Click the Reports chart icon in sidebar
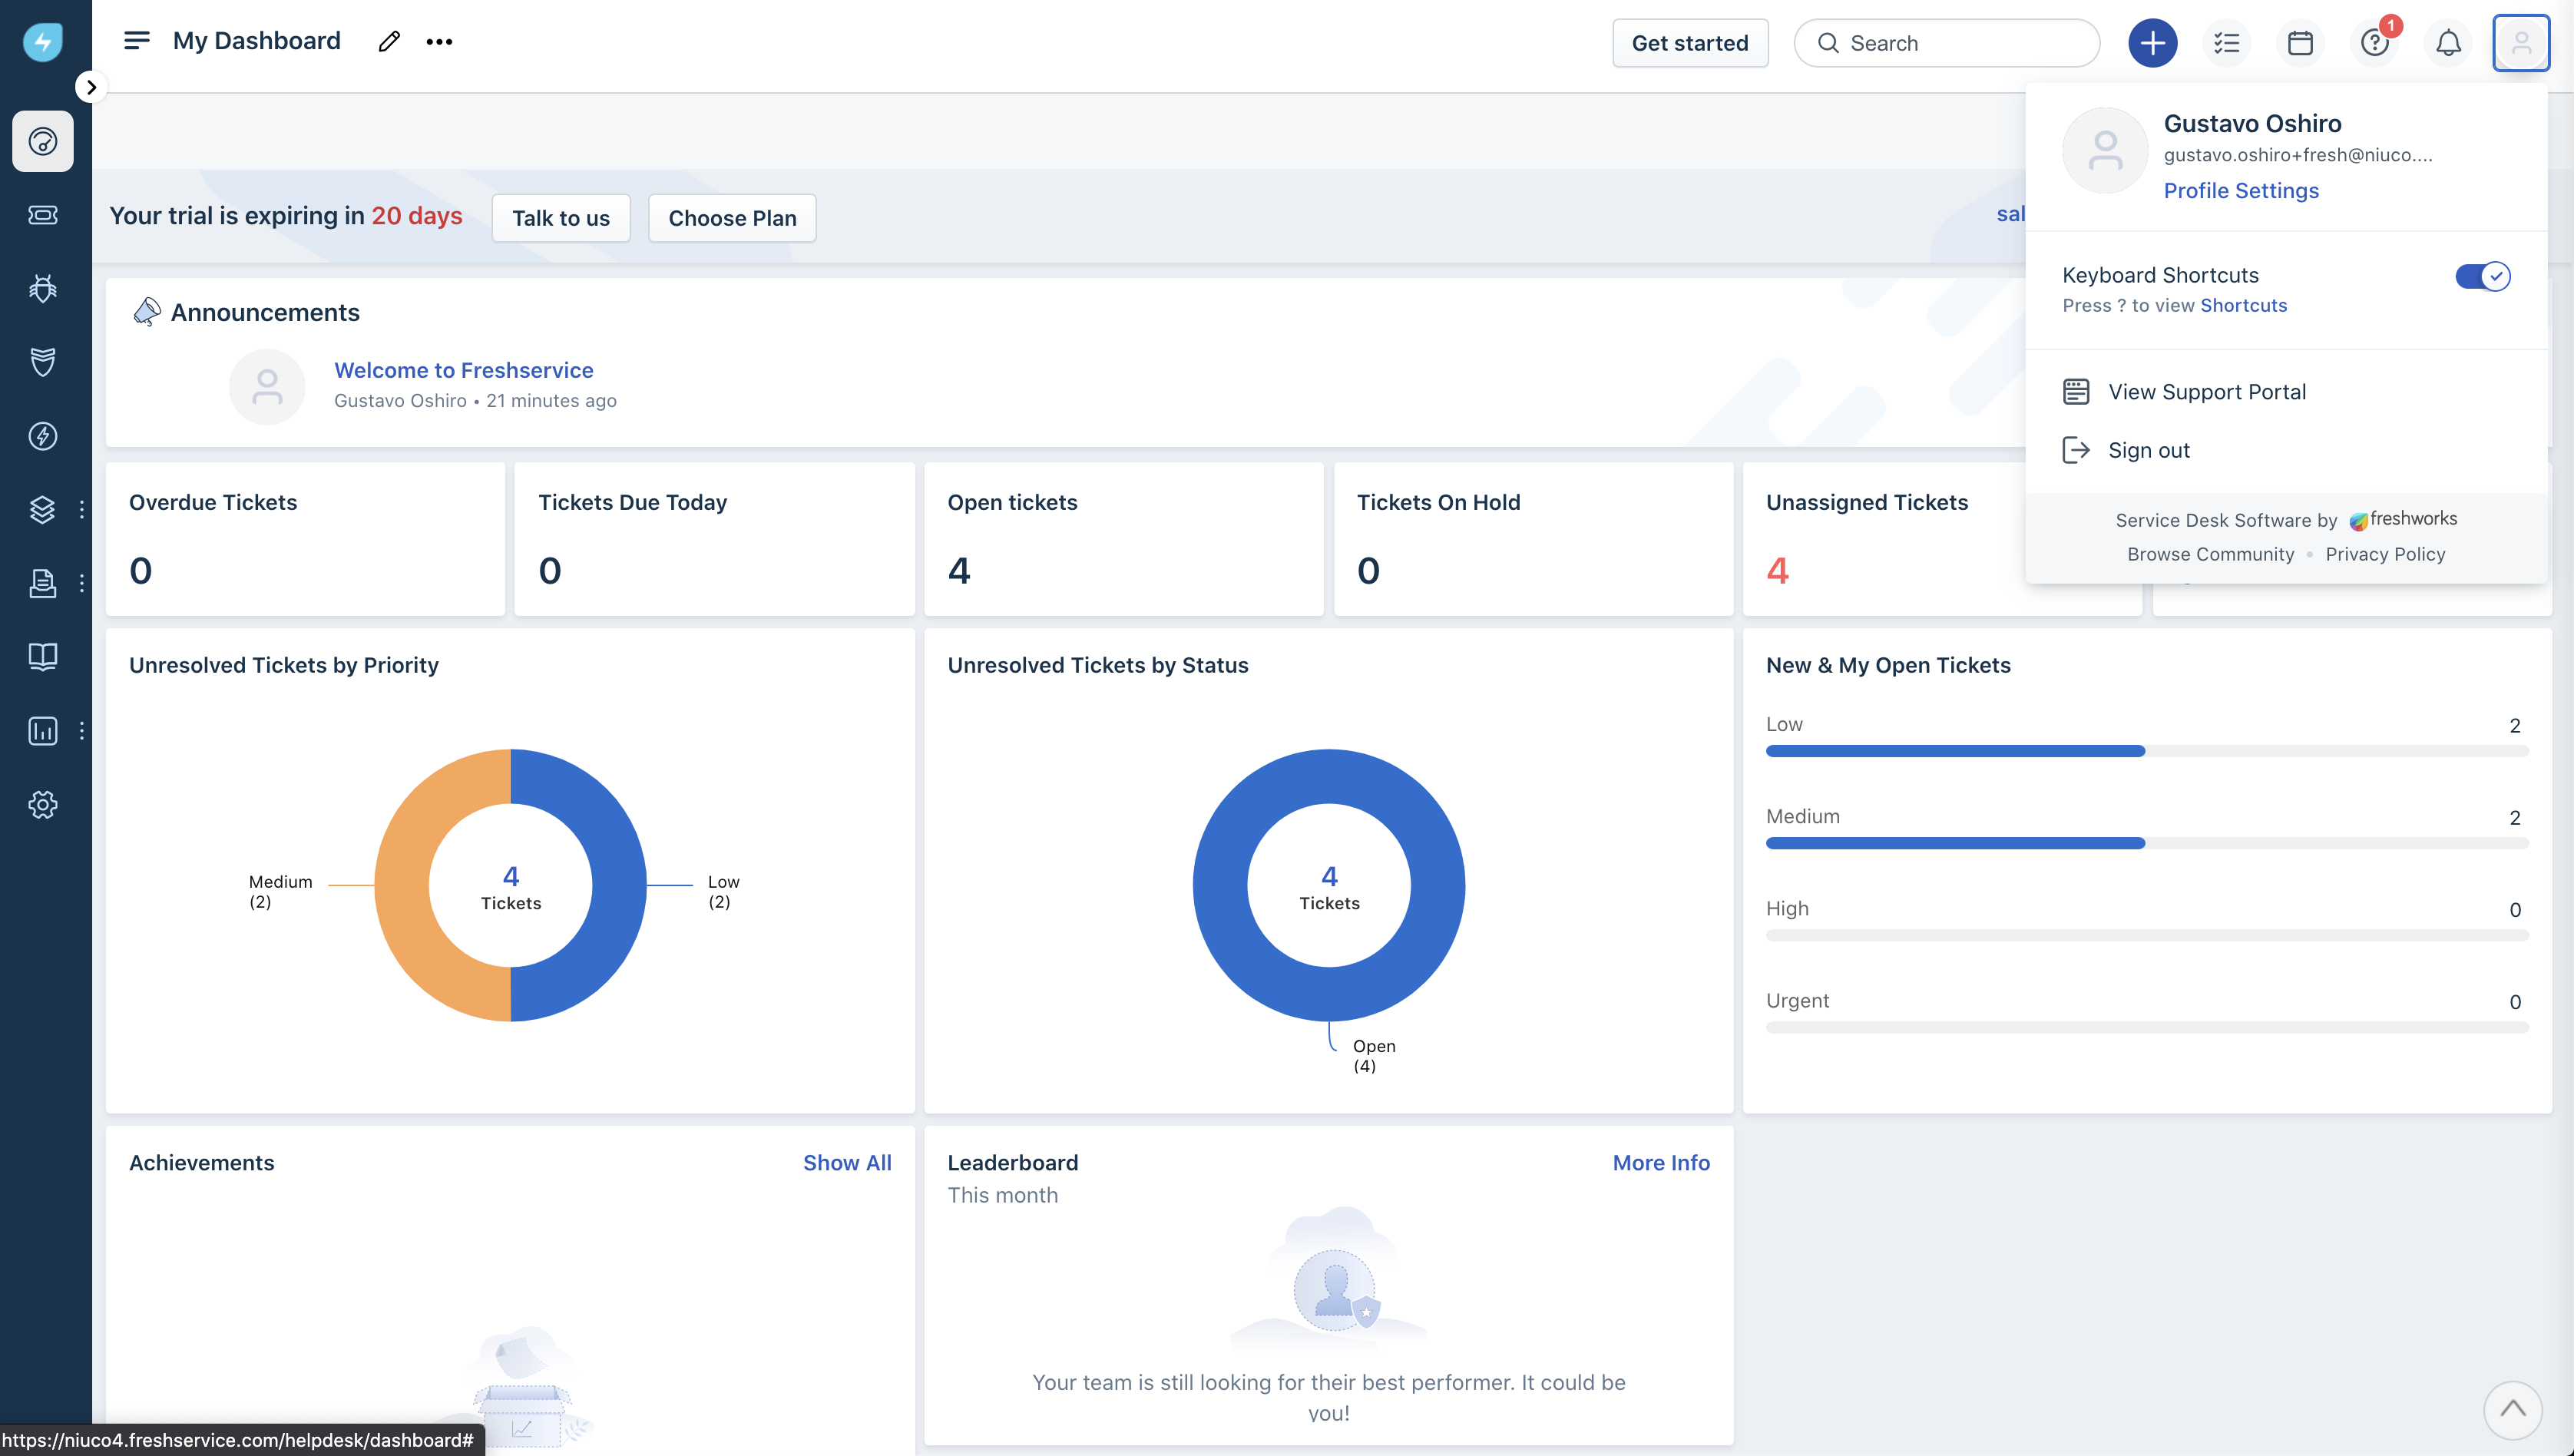Image resolution: width=2574 pixels, height=1456 pixels. coord(42,731)
